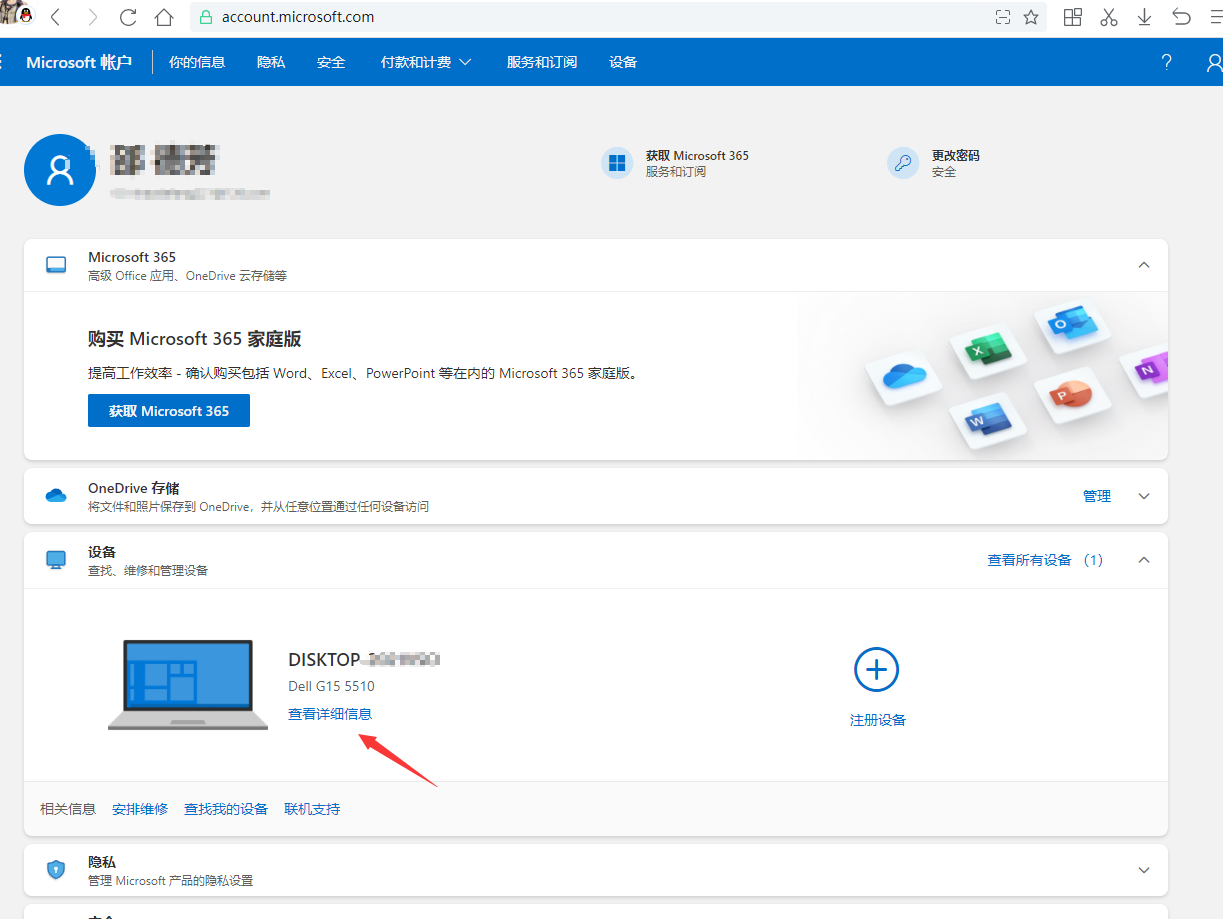Open the help question mark icon
The image size is (1223, 919).
tap(1166, 62)
